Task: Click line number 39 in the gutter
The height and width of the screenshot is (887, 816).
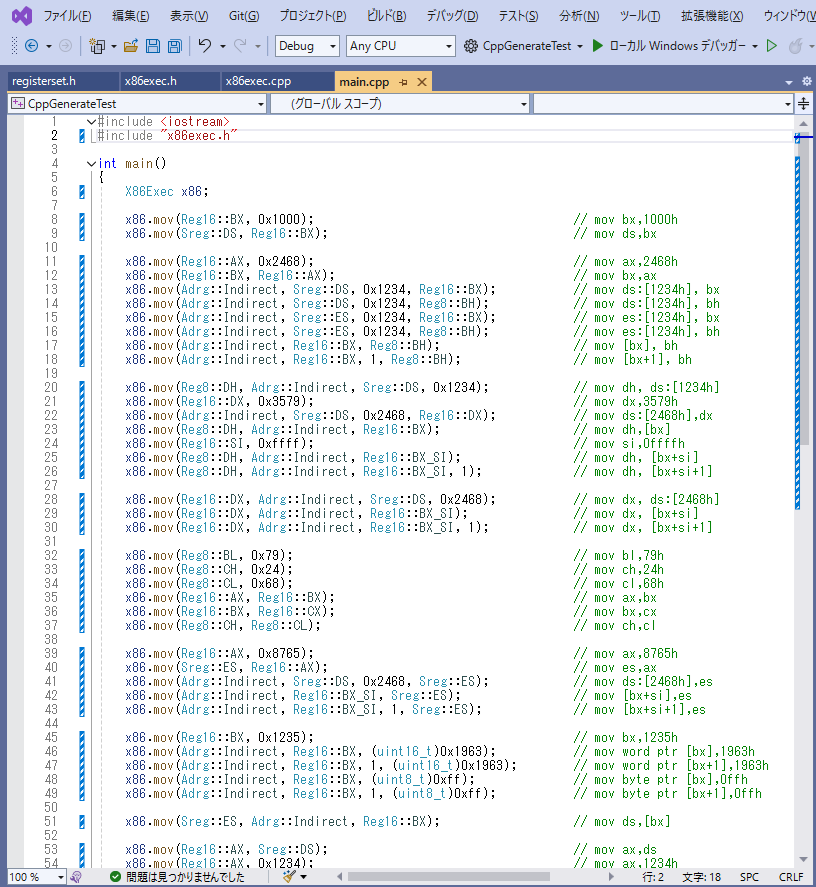Action: pos(51,653)
